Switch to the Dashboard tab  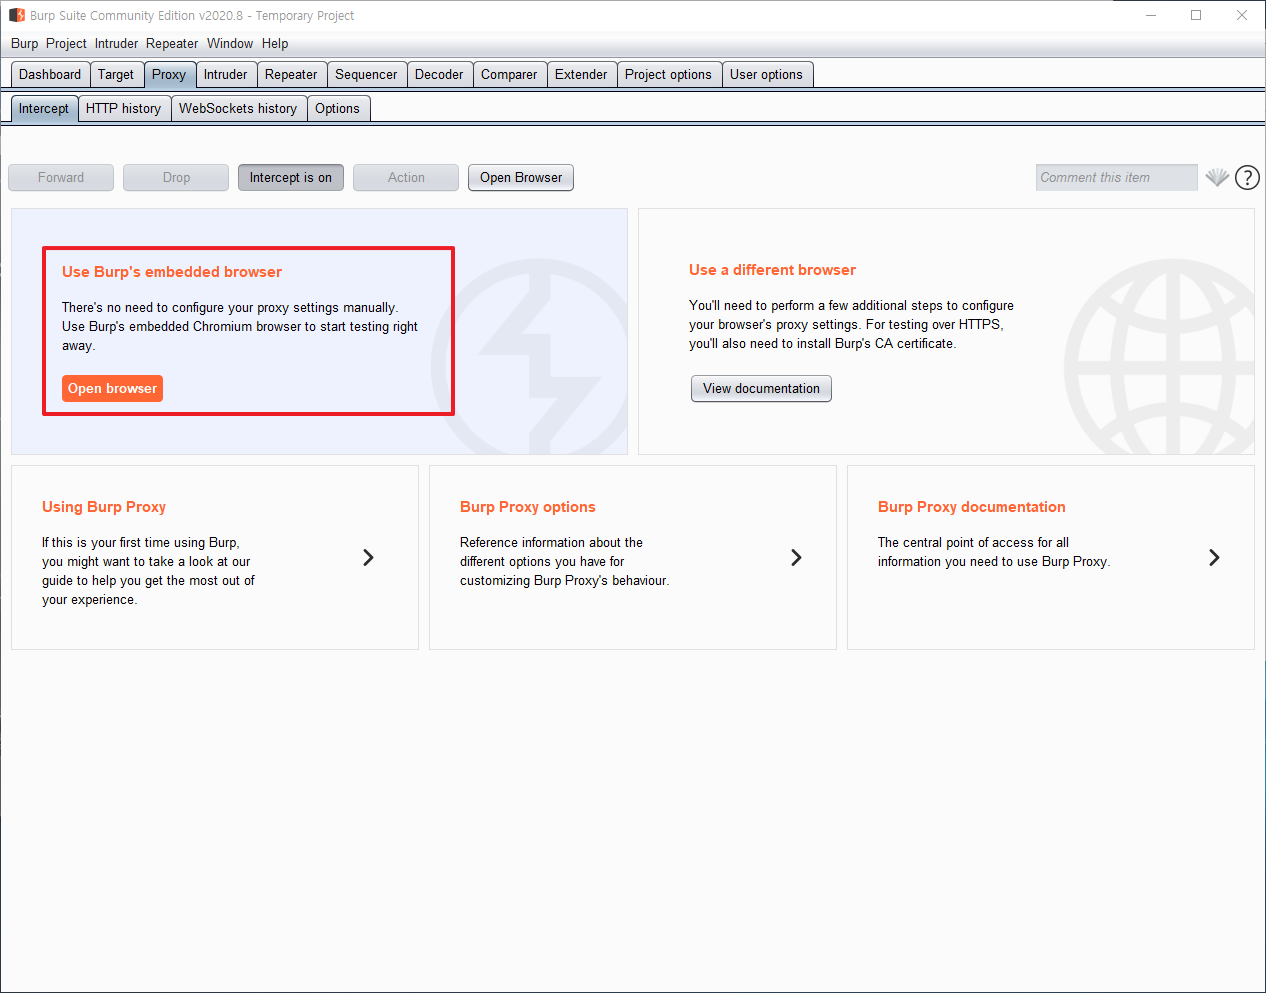point(50,74)
